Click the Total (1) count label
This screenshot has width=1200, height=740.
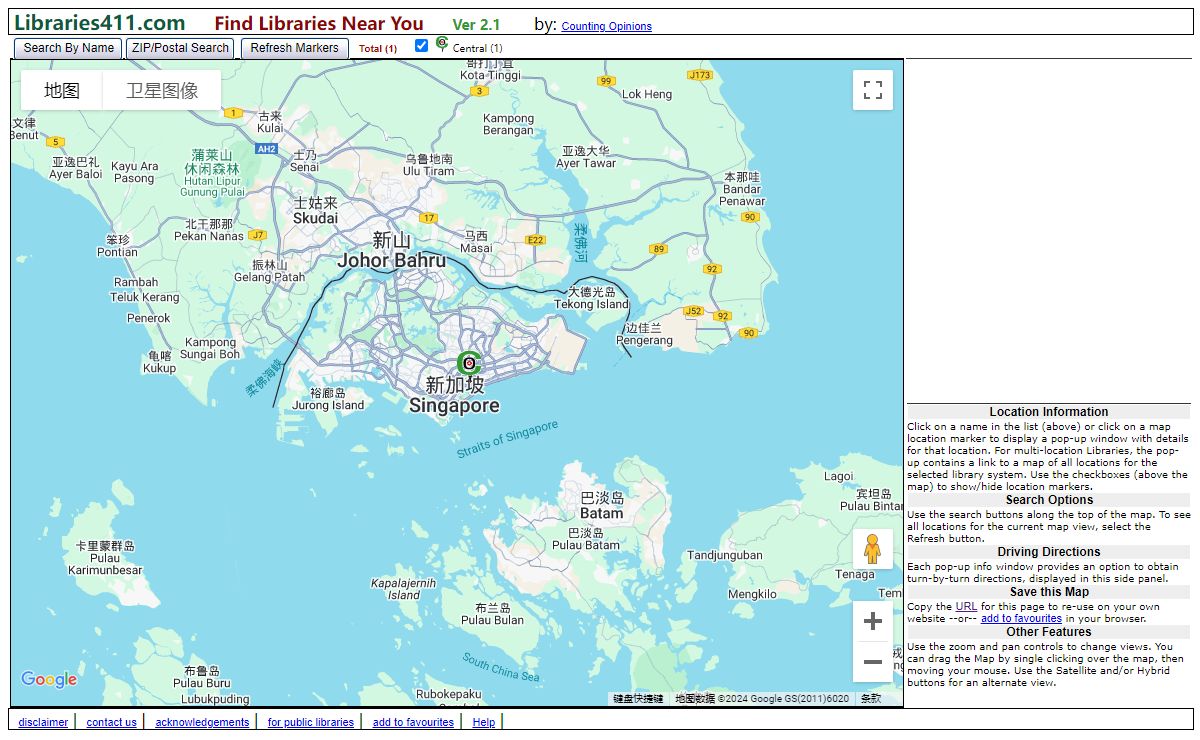[378, 48]
